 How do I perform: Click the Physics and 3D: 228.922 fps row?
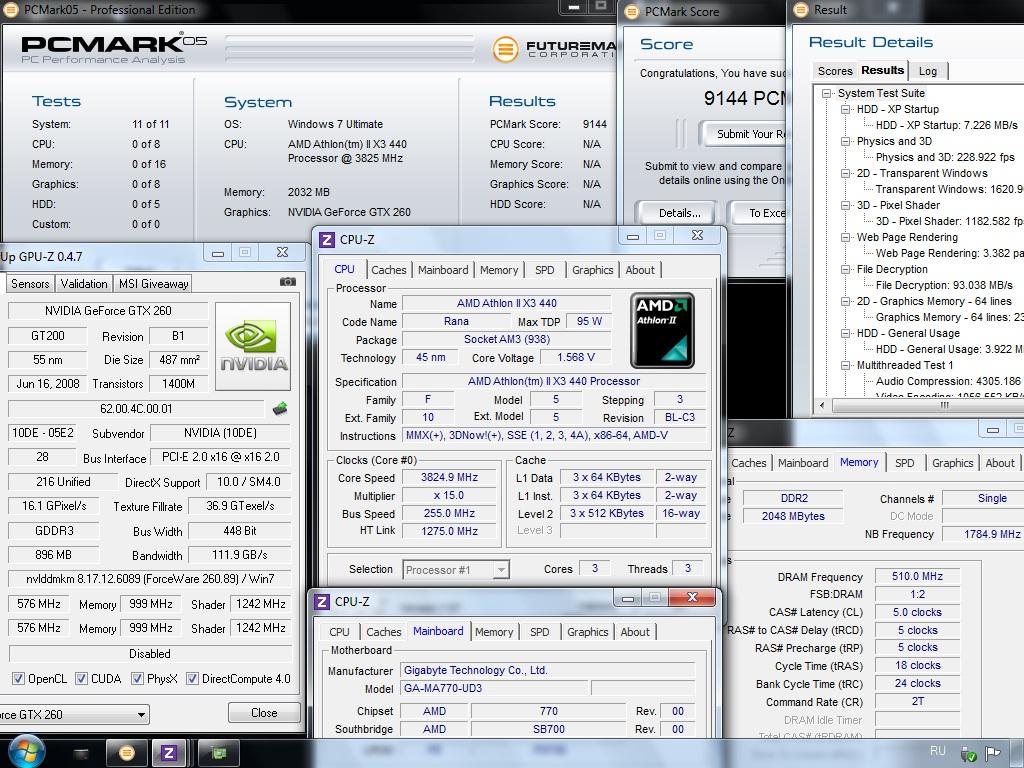pyautogui.click(x=945, y=157)
